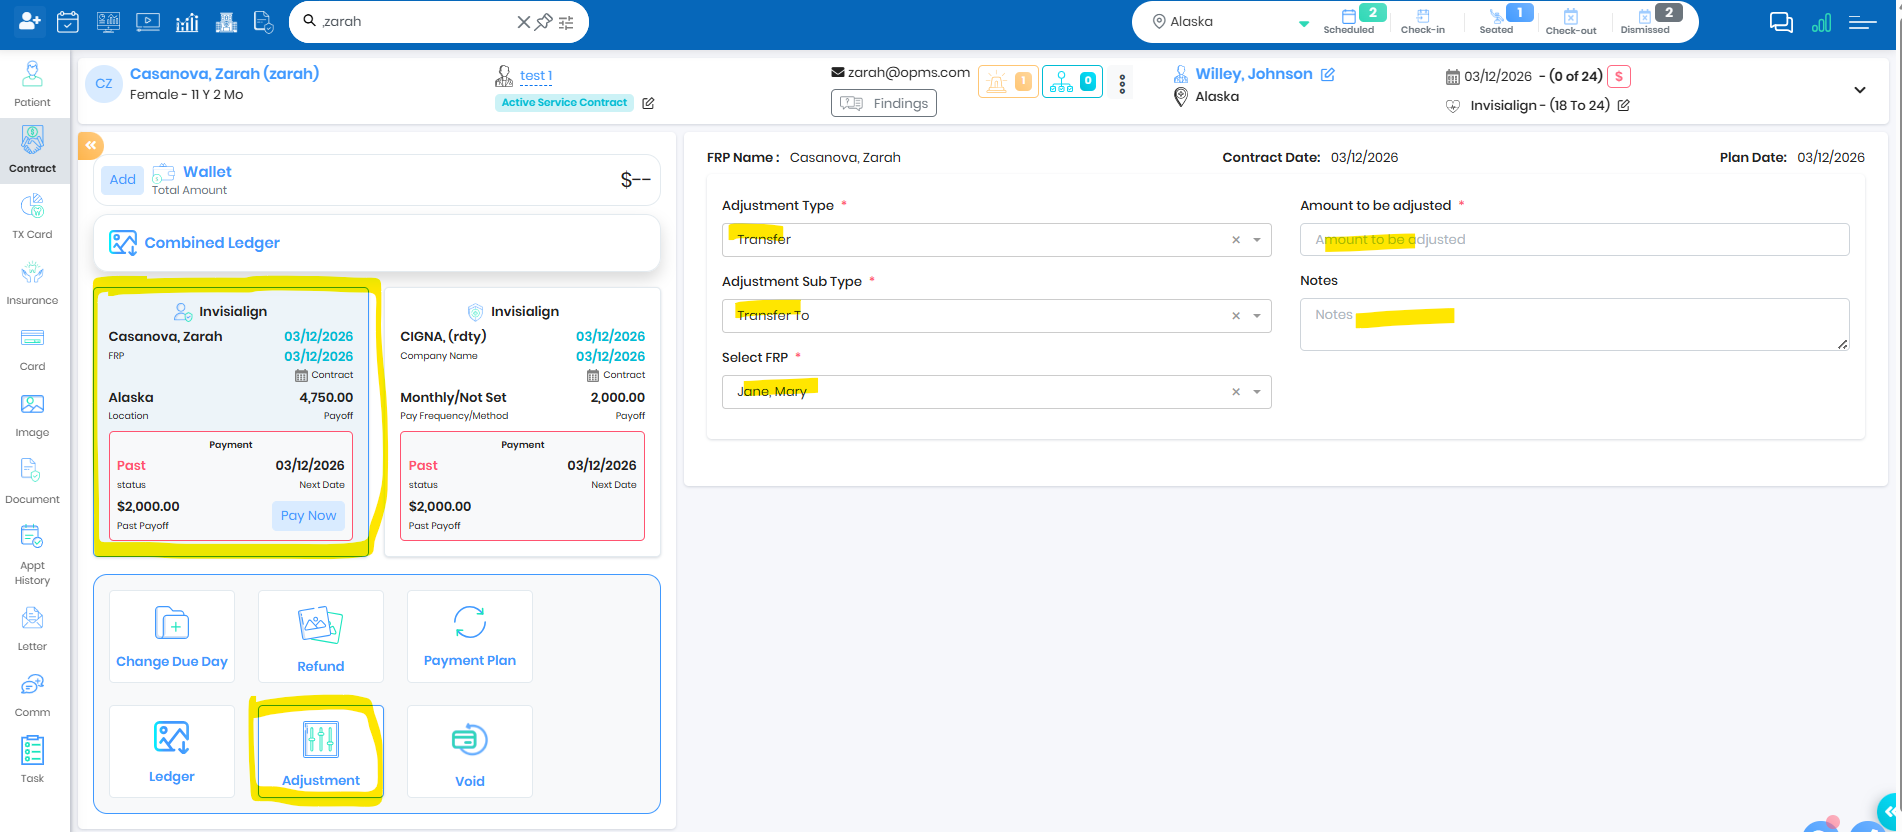
Task: Expand the Select FRP dropdown arrow
Action: (1257, 392)
